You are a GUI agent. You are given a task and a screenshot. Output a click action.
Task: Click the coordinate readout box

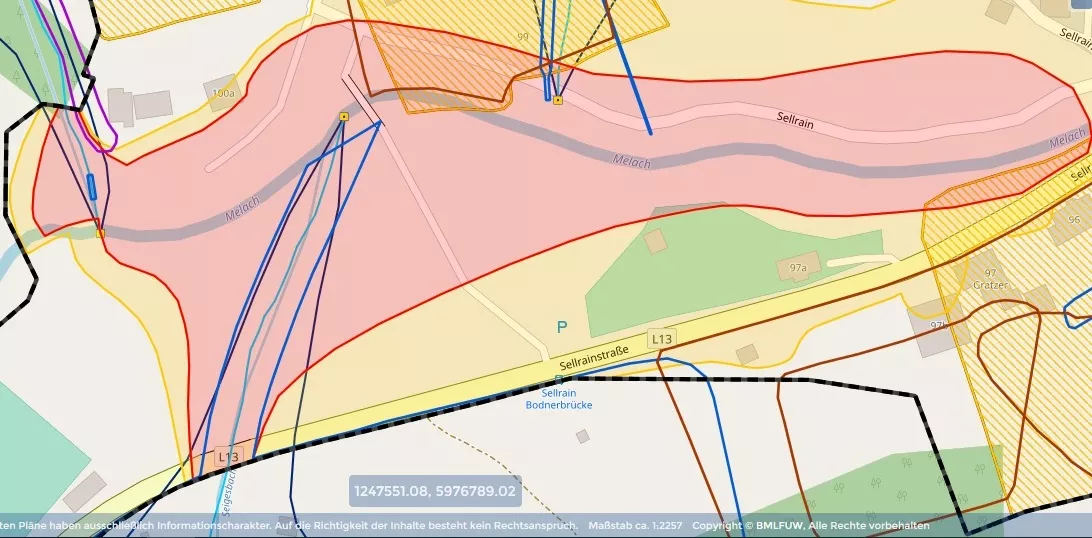(x=435, y=491)
